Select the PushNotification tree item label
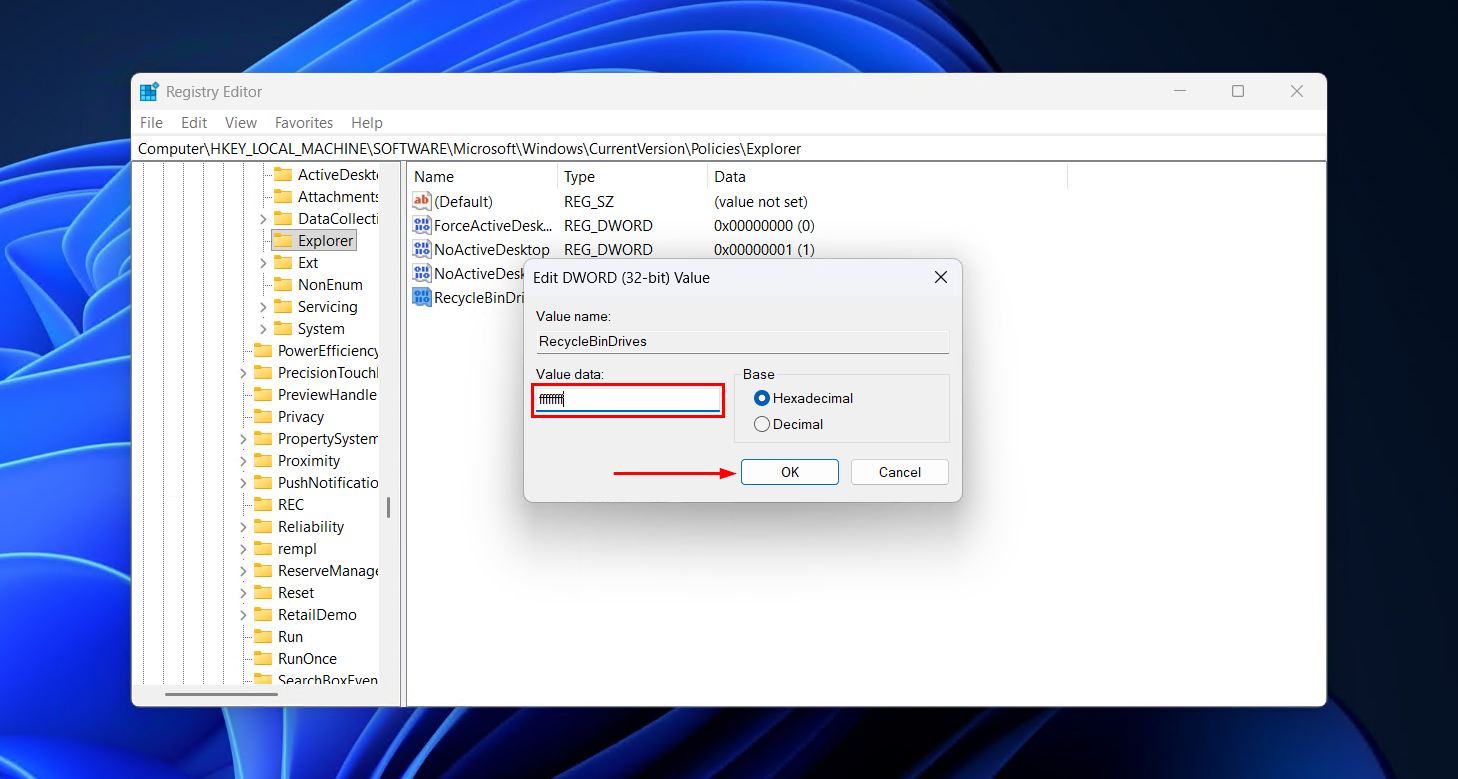 pos(328,483)
